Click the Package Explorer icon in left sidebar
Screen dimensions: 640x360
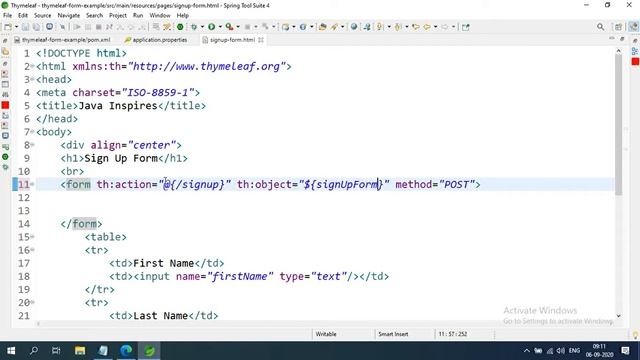(5, 52)
